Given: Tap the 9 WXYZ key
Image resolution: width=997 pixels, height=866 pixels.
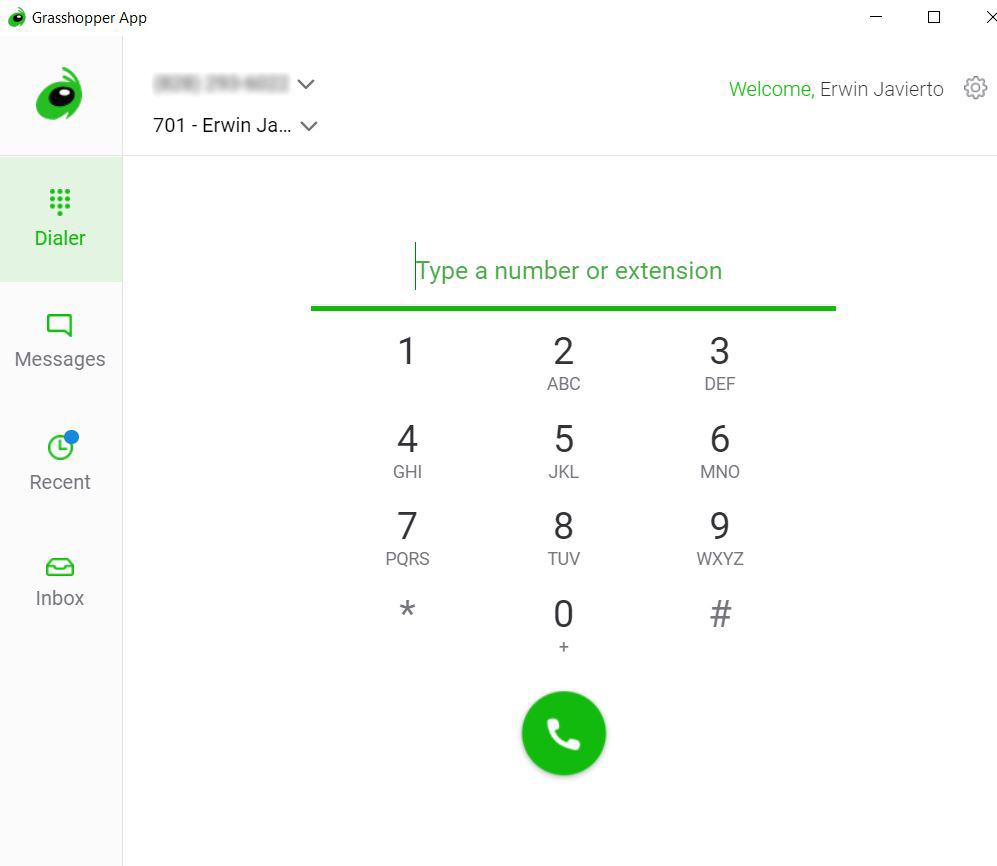Looking at the screenshot, I should click(x=720, y=537).
